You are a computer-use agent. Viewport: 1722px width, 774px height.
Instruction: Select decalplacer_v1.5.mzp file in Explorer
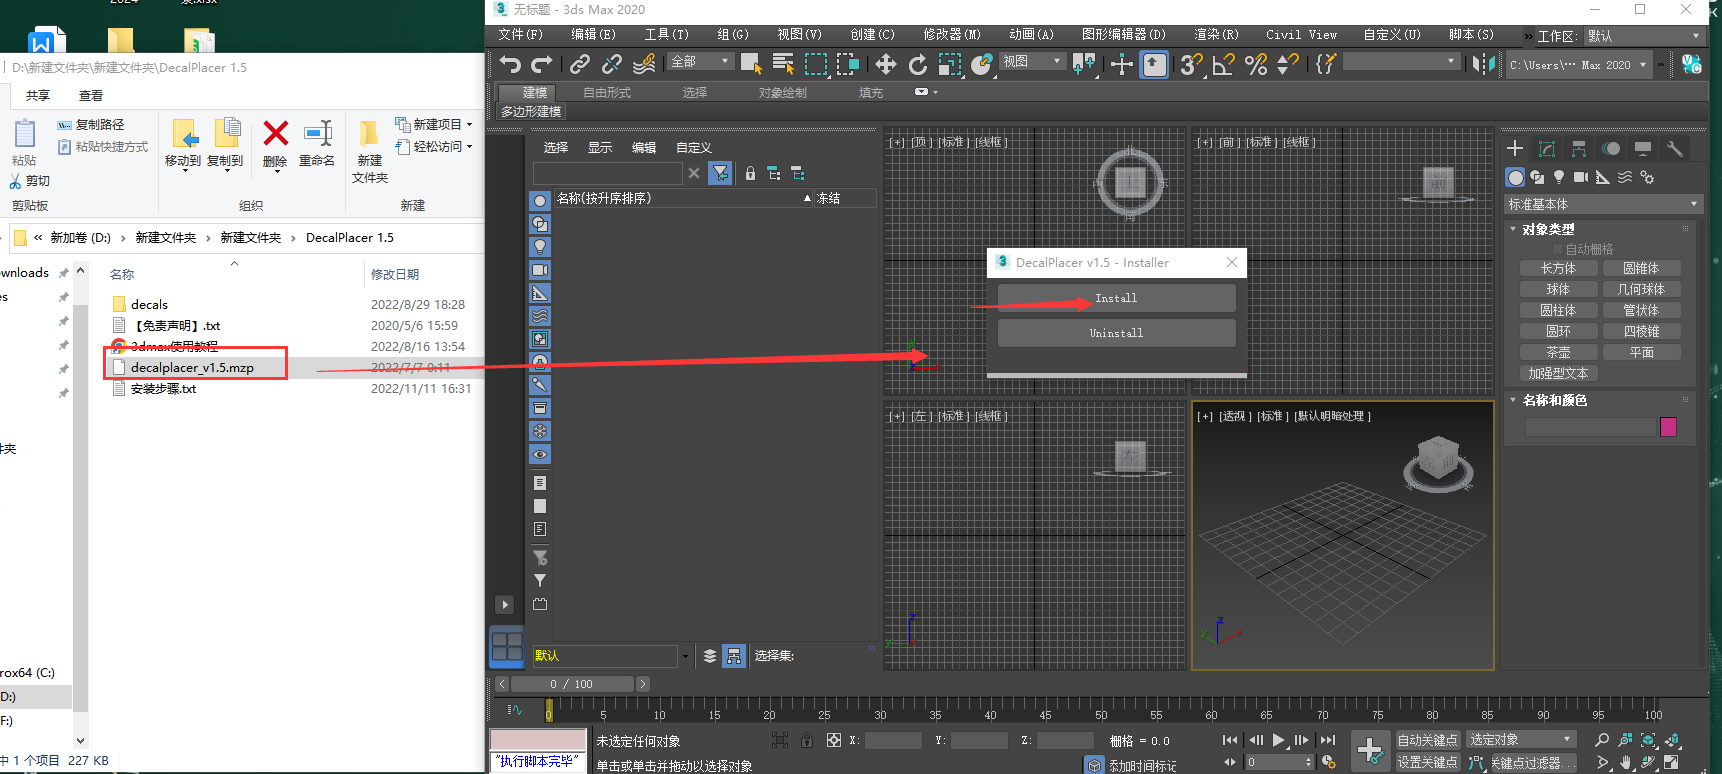pos(192,367)
